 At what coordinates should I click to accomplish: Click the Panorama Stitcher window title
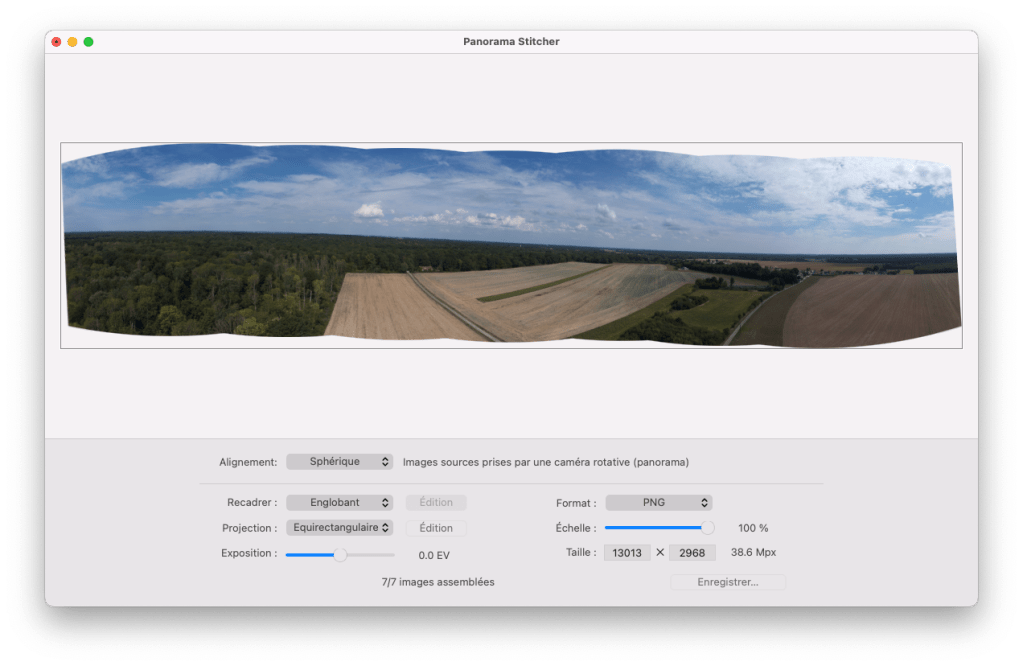click(511, 42)
